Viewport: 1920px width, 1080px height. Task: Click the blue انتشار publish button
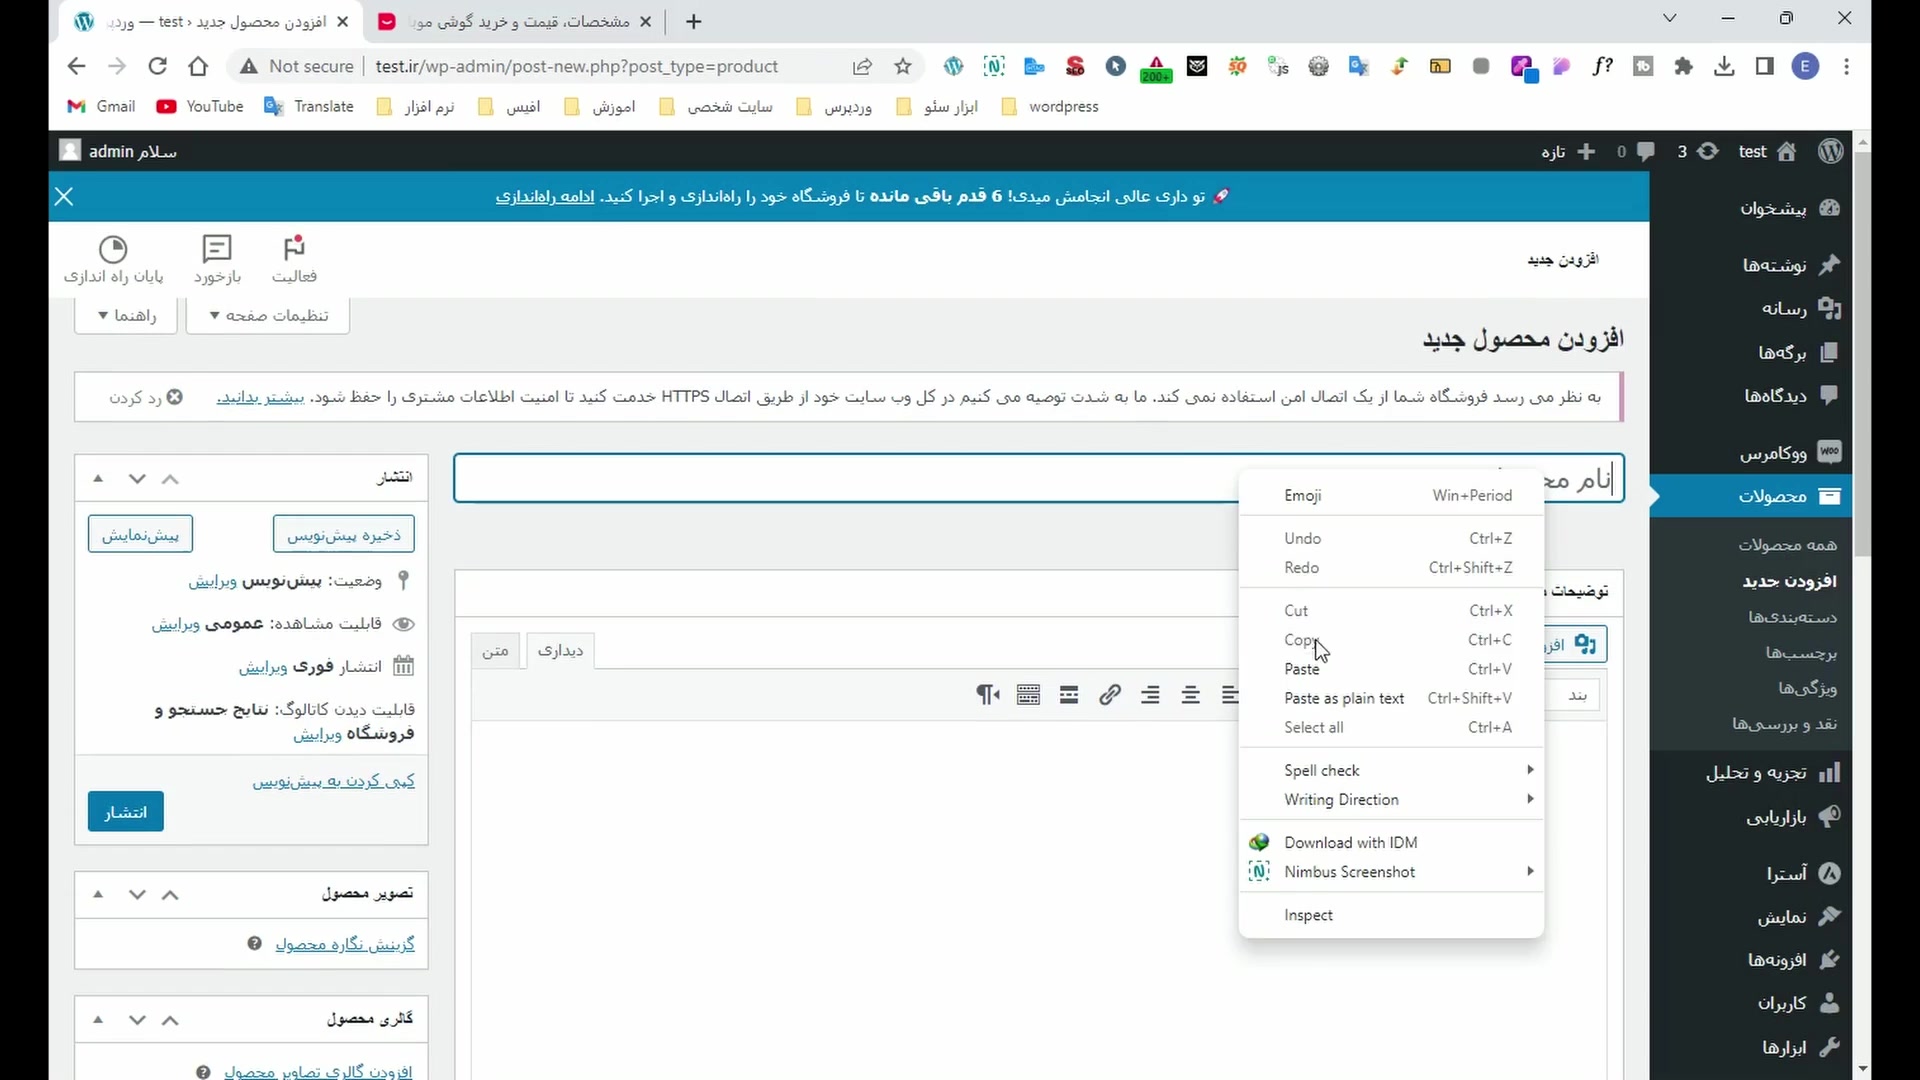click(x=125, y=812)
